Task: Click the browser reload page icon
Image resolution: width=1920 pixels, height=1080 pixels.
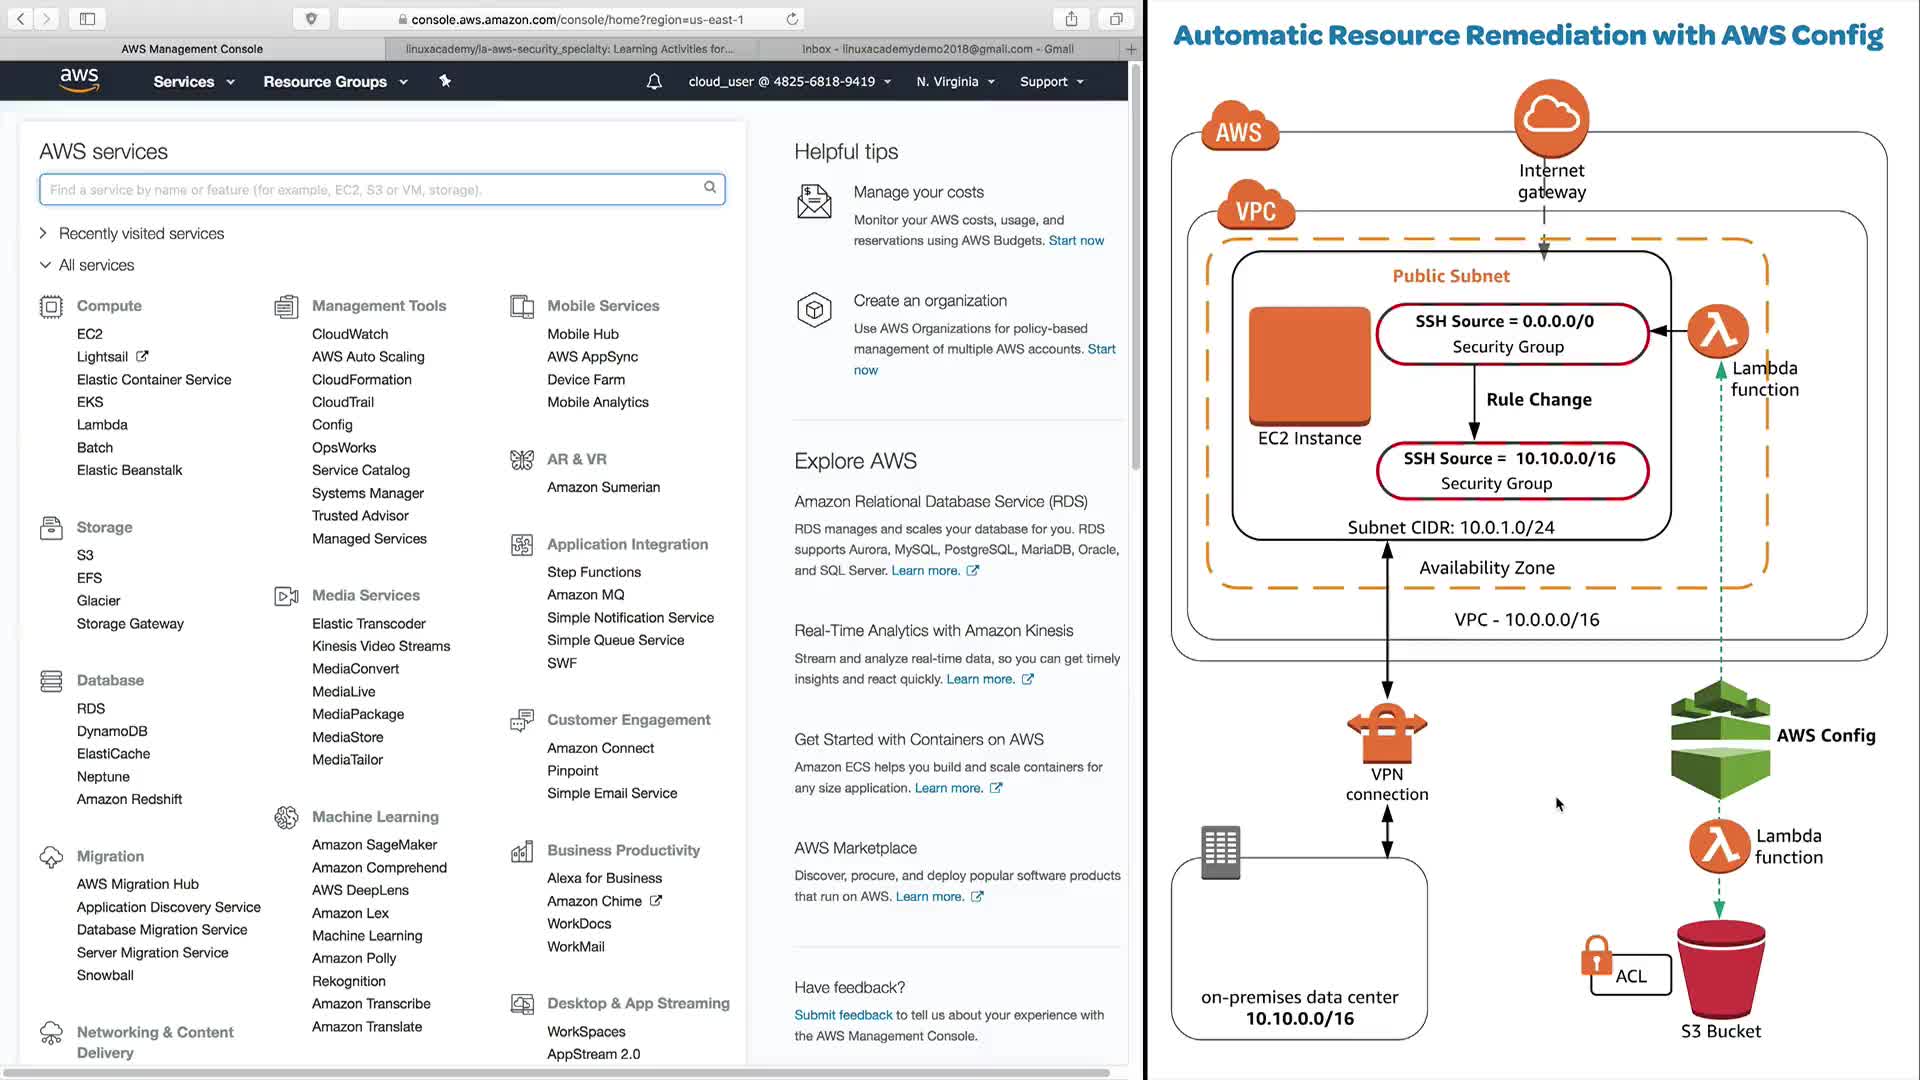Action: point(792,19)
